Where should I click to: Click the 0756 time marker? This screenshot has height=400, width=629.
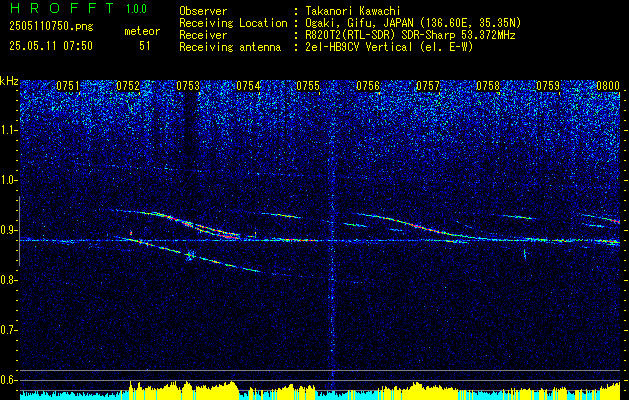coord(368,85)
